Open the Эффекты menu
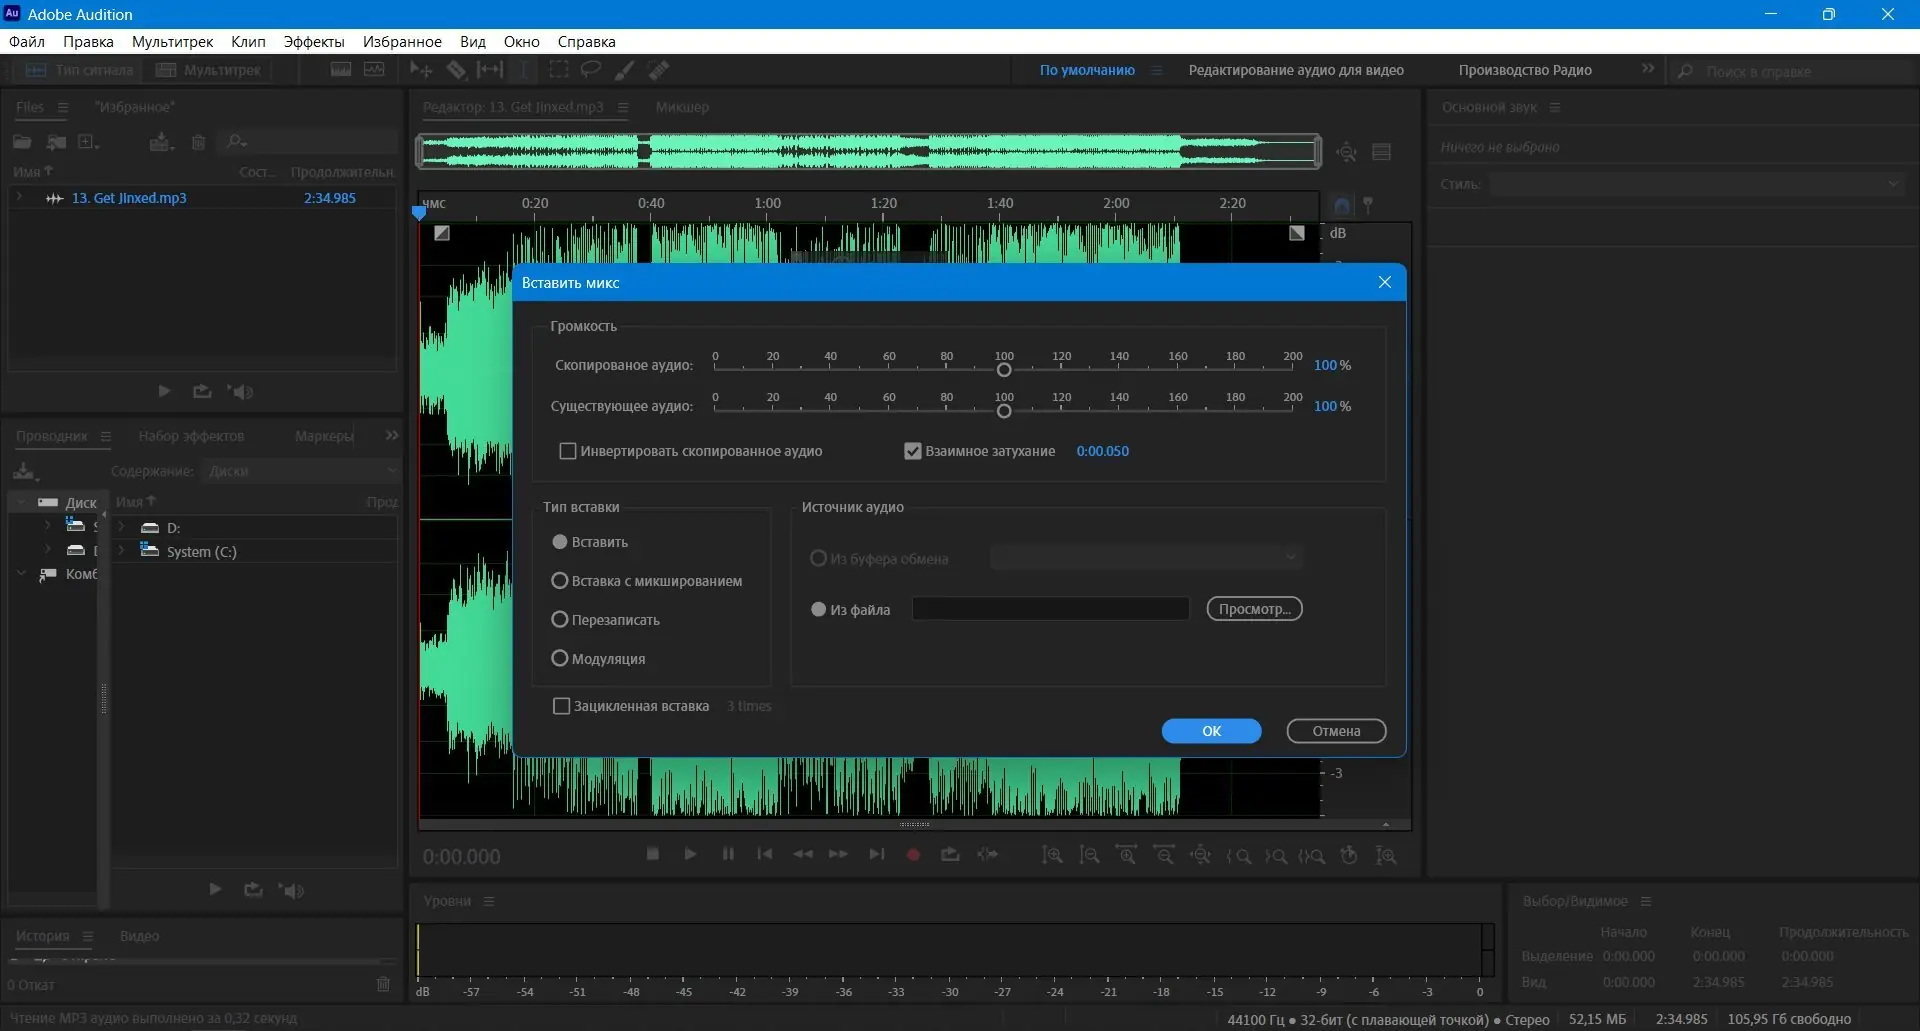 click(313, 42)
